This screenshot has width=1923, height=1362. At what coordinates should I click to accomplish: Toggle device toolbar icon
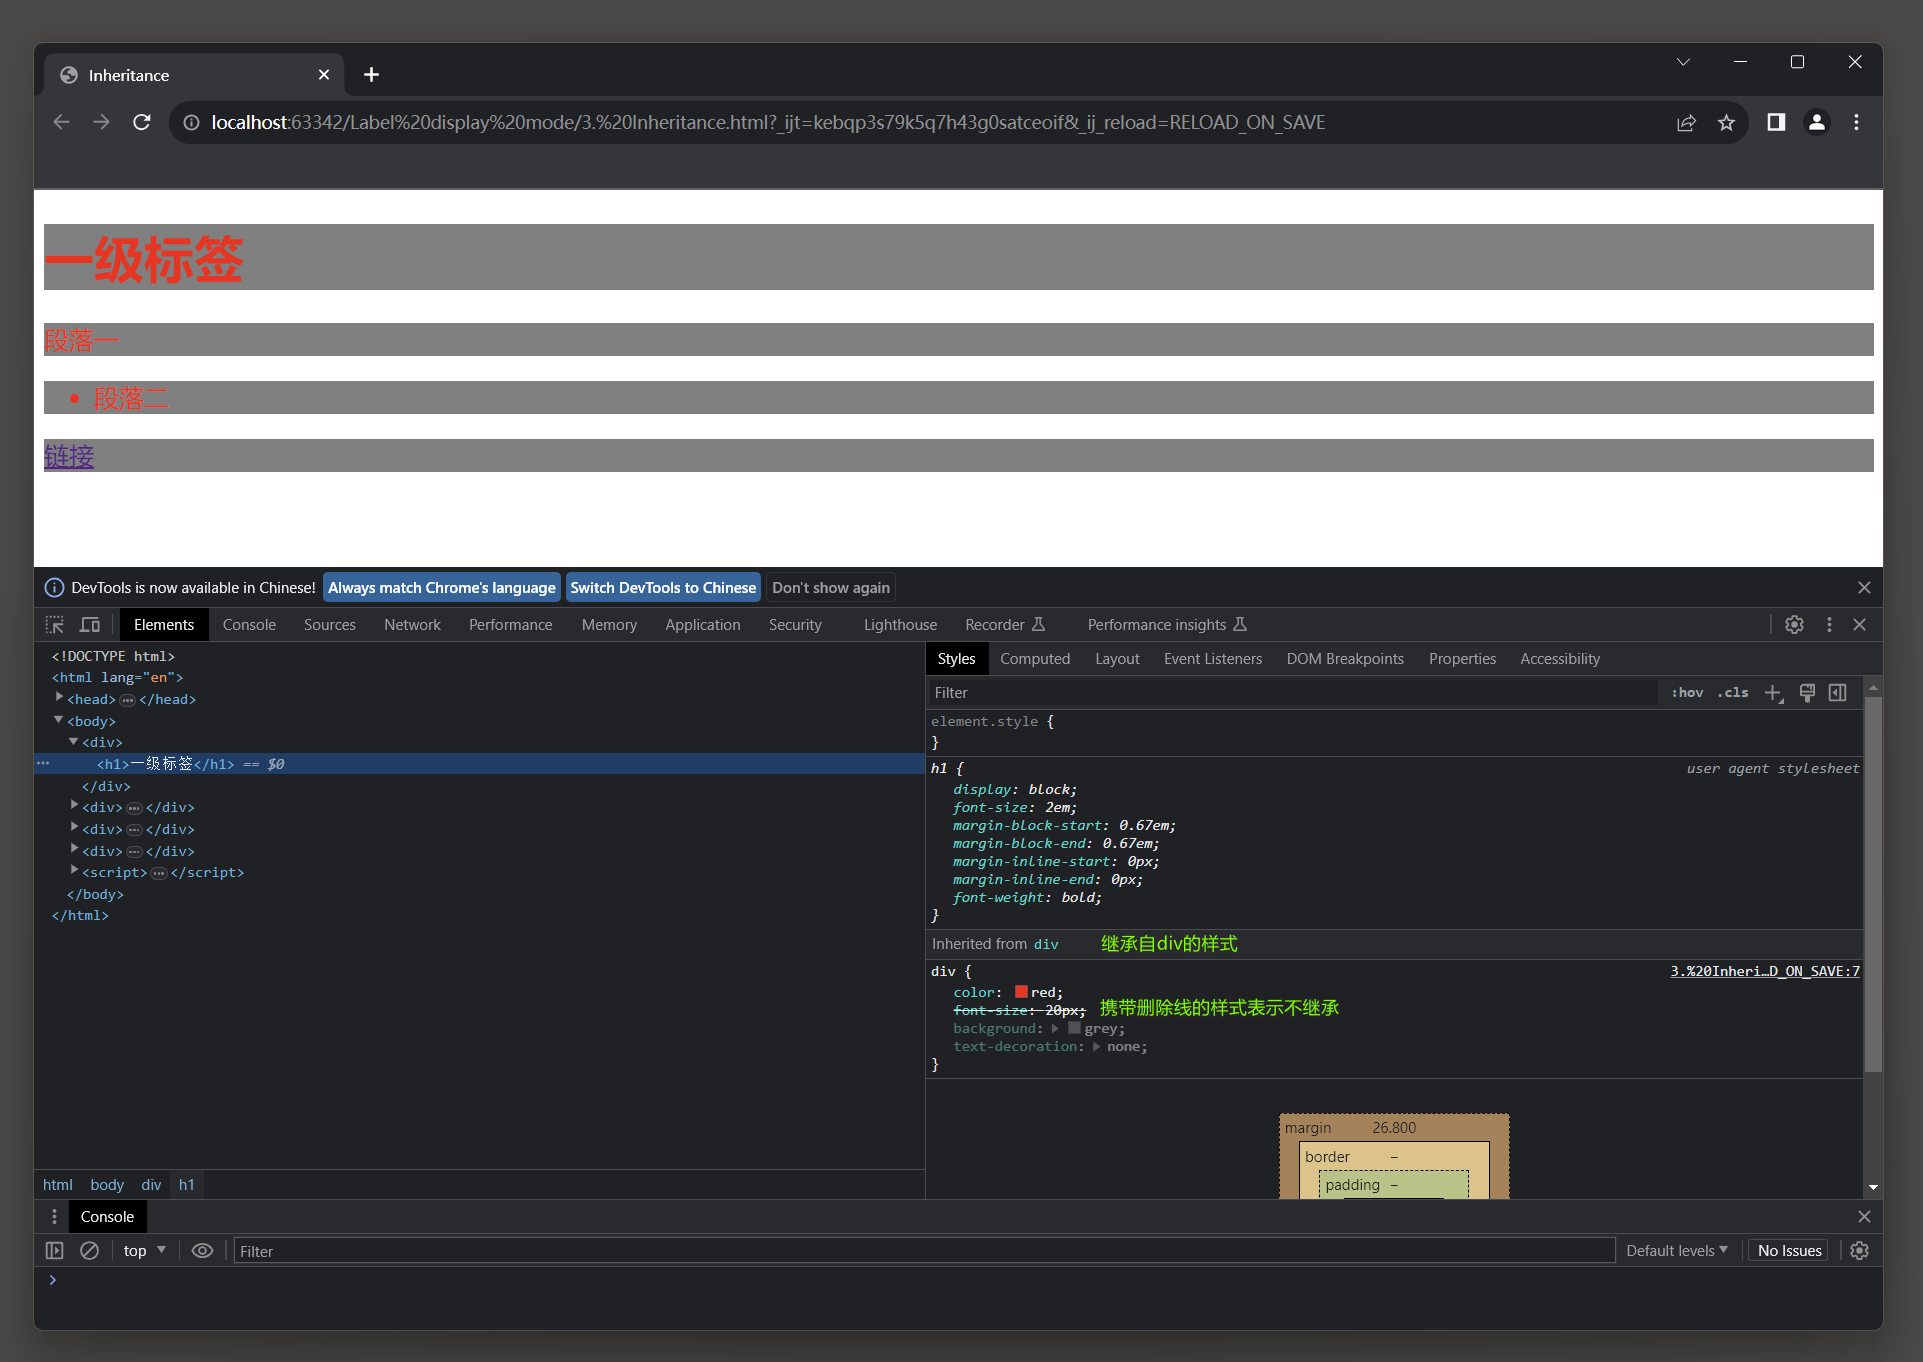tap(90, 625)
